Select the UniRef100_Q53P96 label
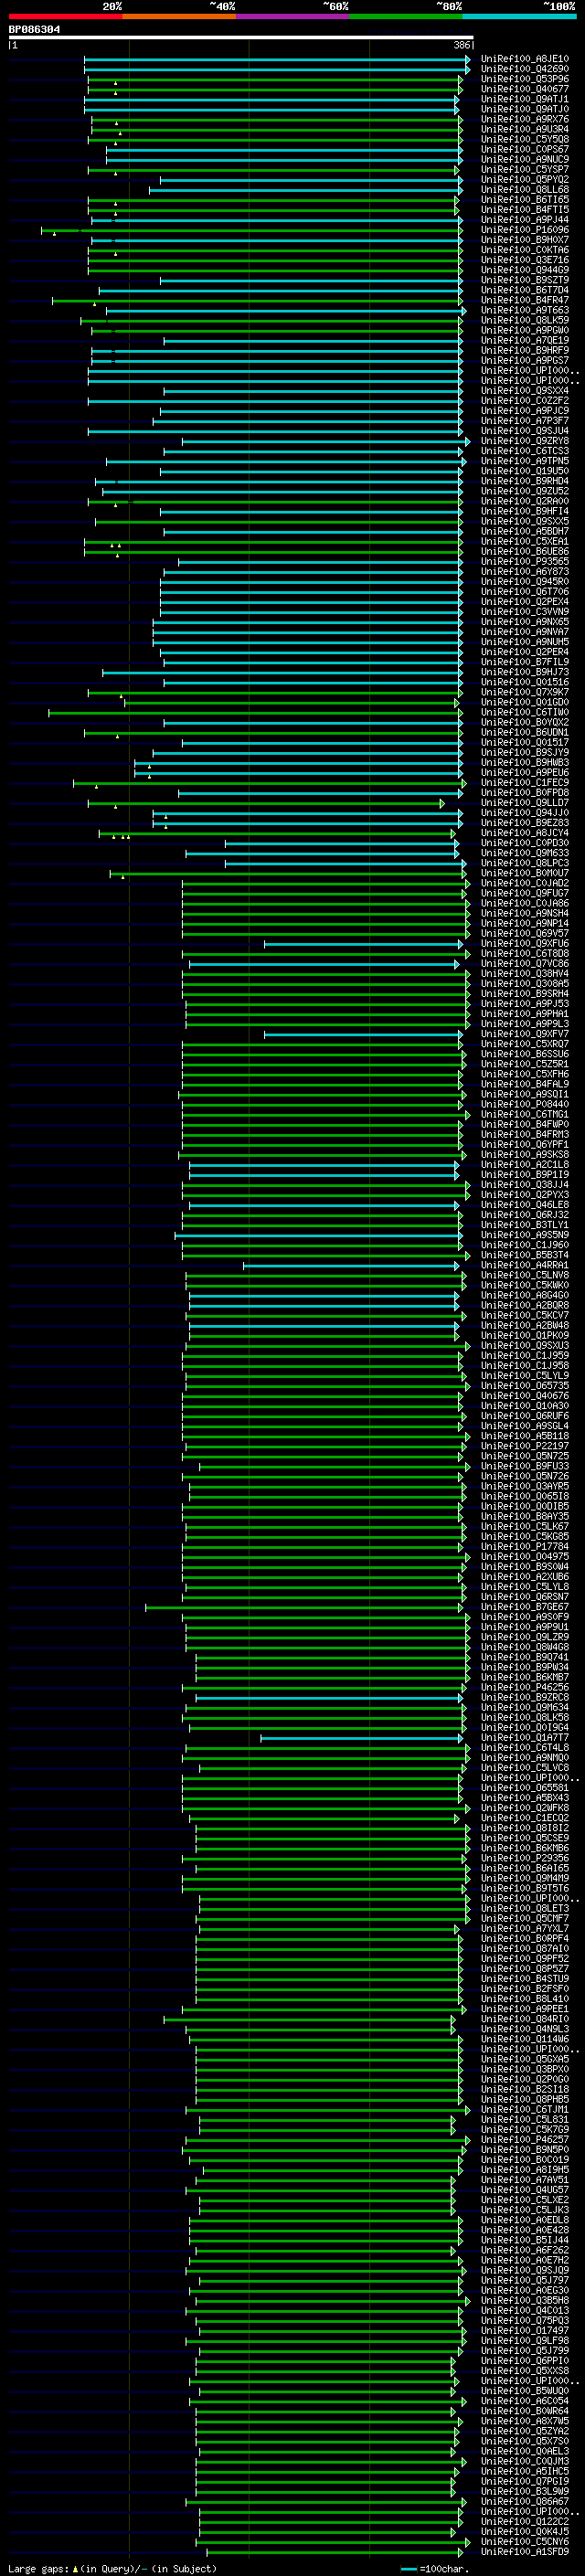The height and width of the screenshot is (2576, 585). click(x=525, y=79)
